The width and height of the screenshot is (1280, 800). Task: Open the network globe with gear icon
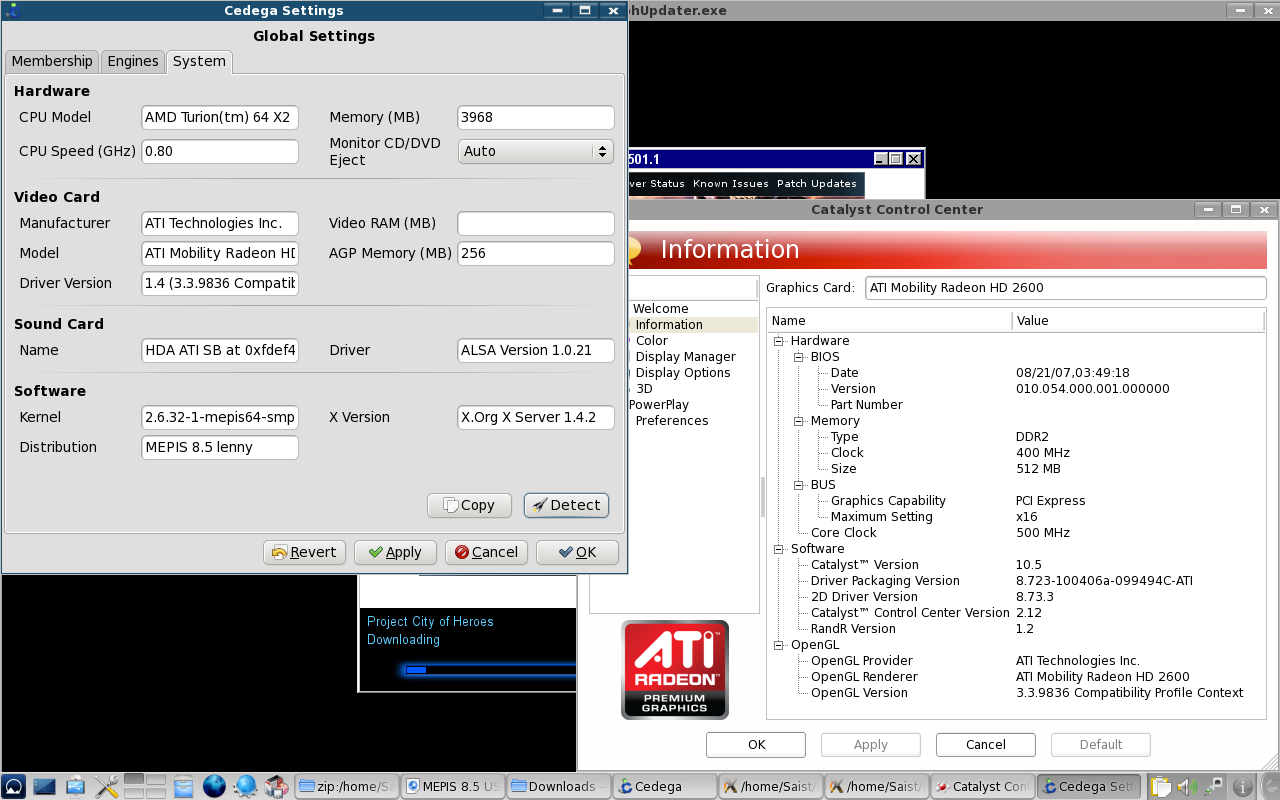click(x=245, y=786)
